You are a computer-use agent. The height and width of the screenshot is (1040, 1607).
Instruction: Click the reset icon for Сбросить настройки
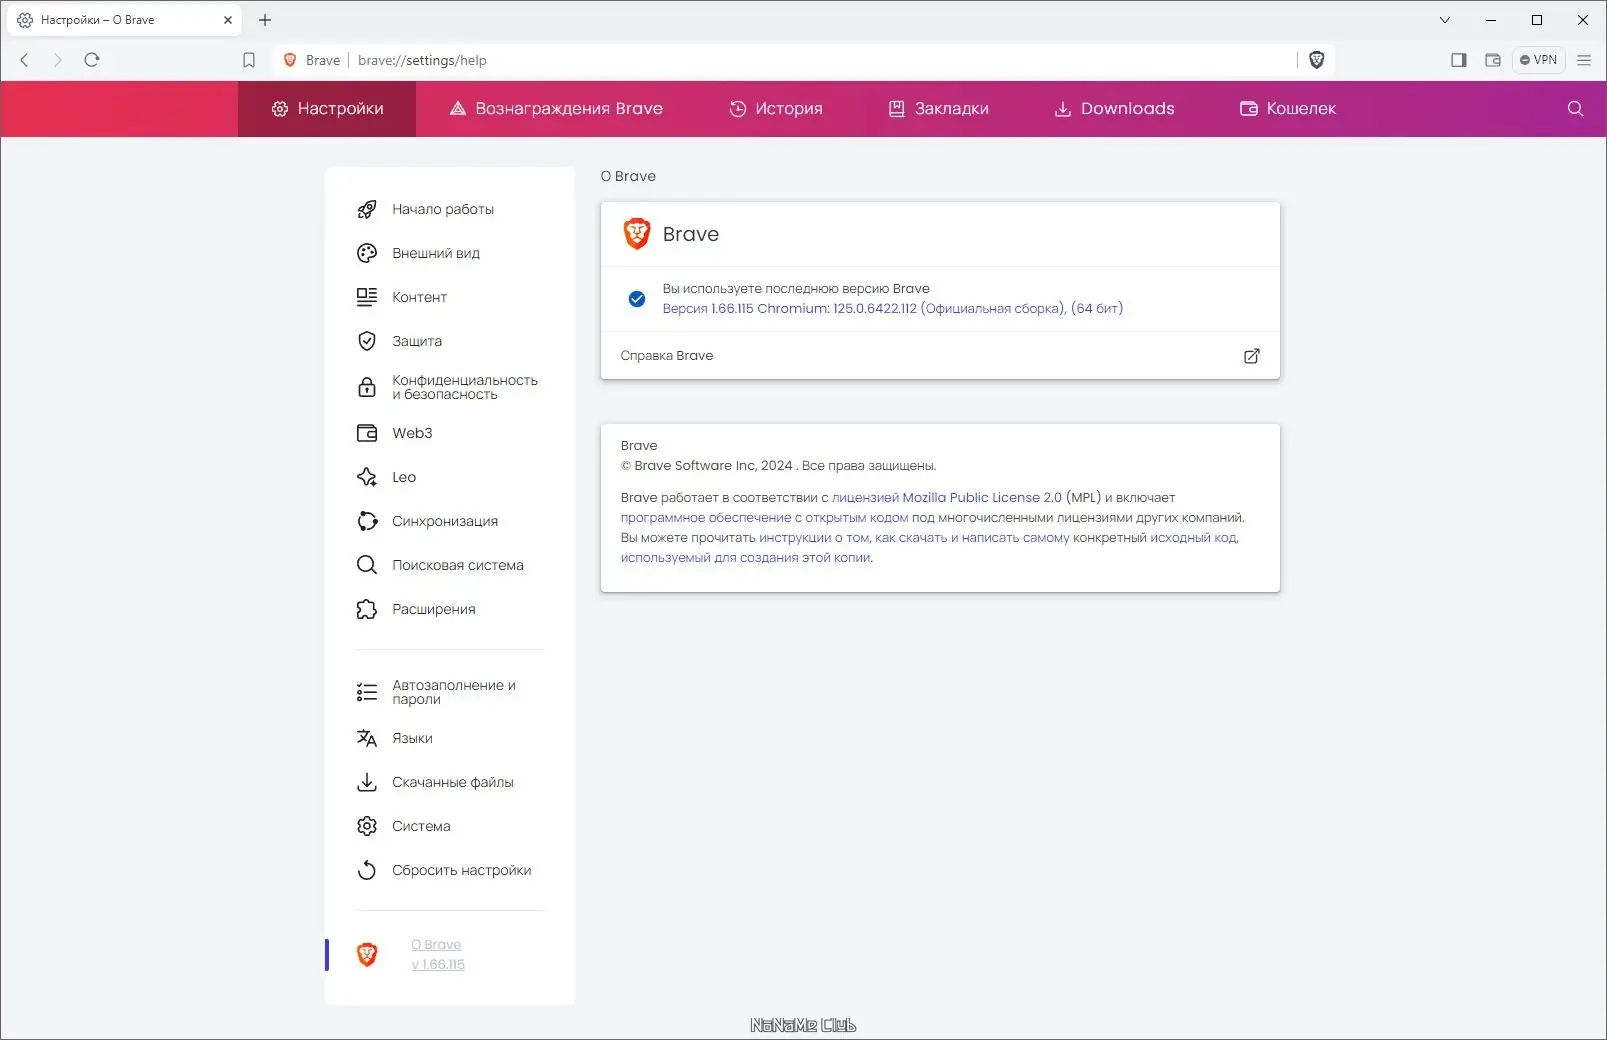[x=367, y=870]
